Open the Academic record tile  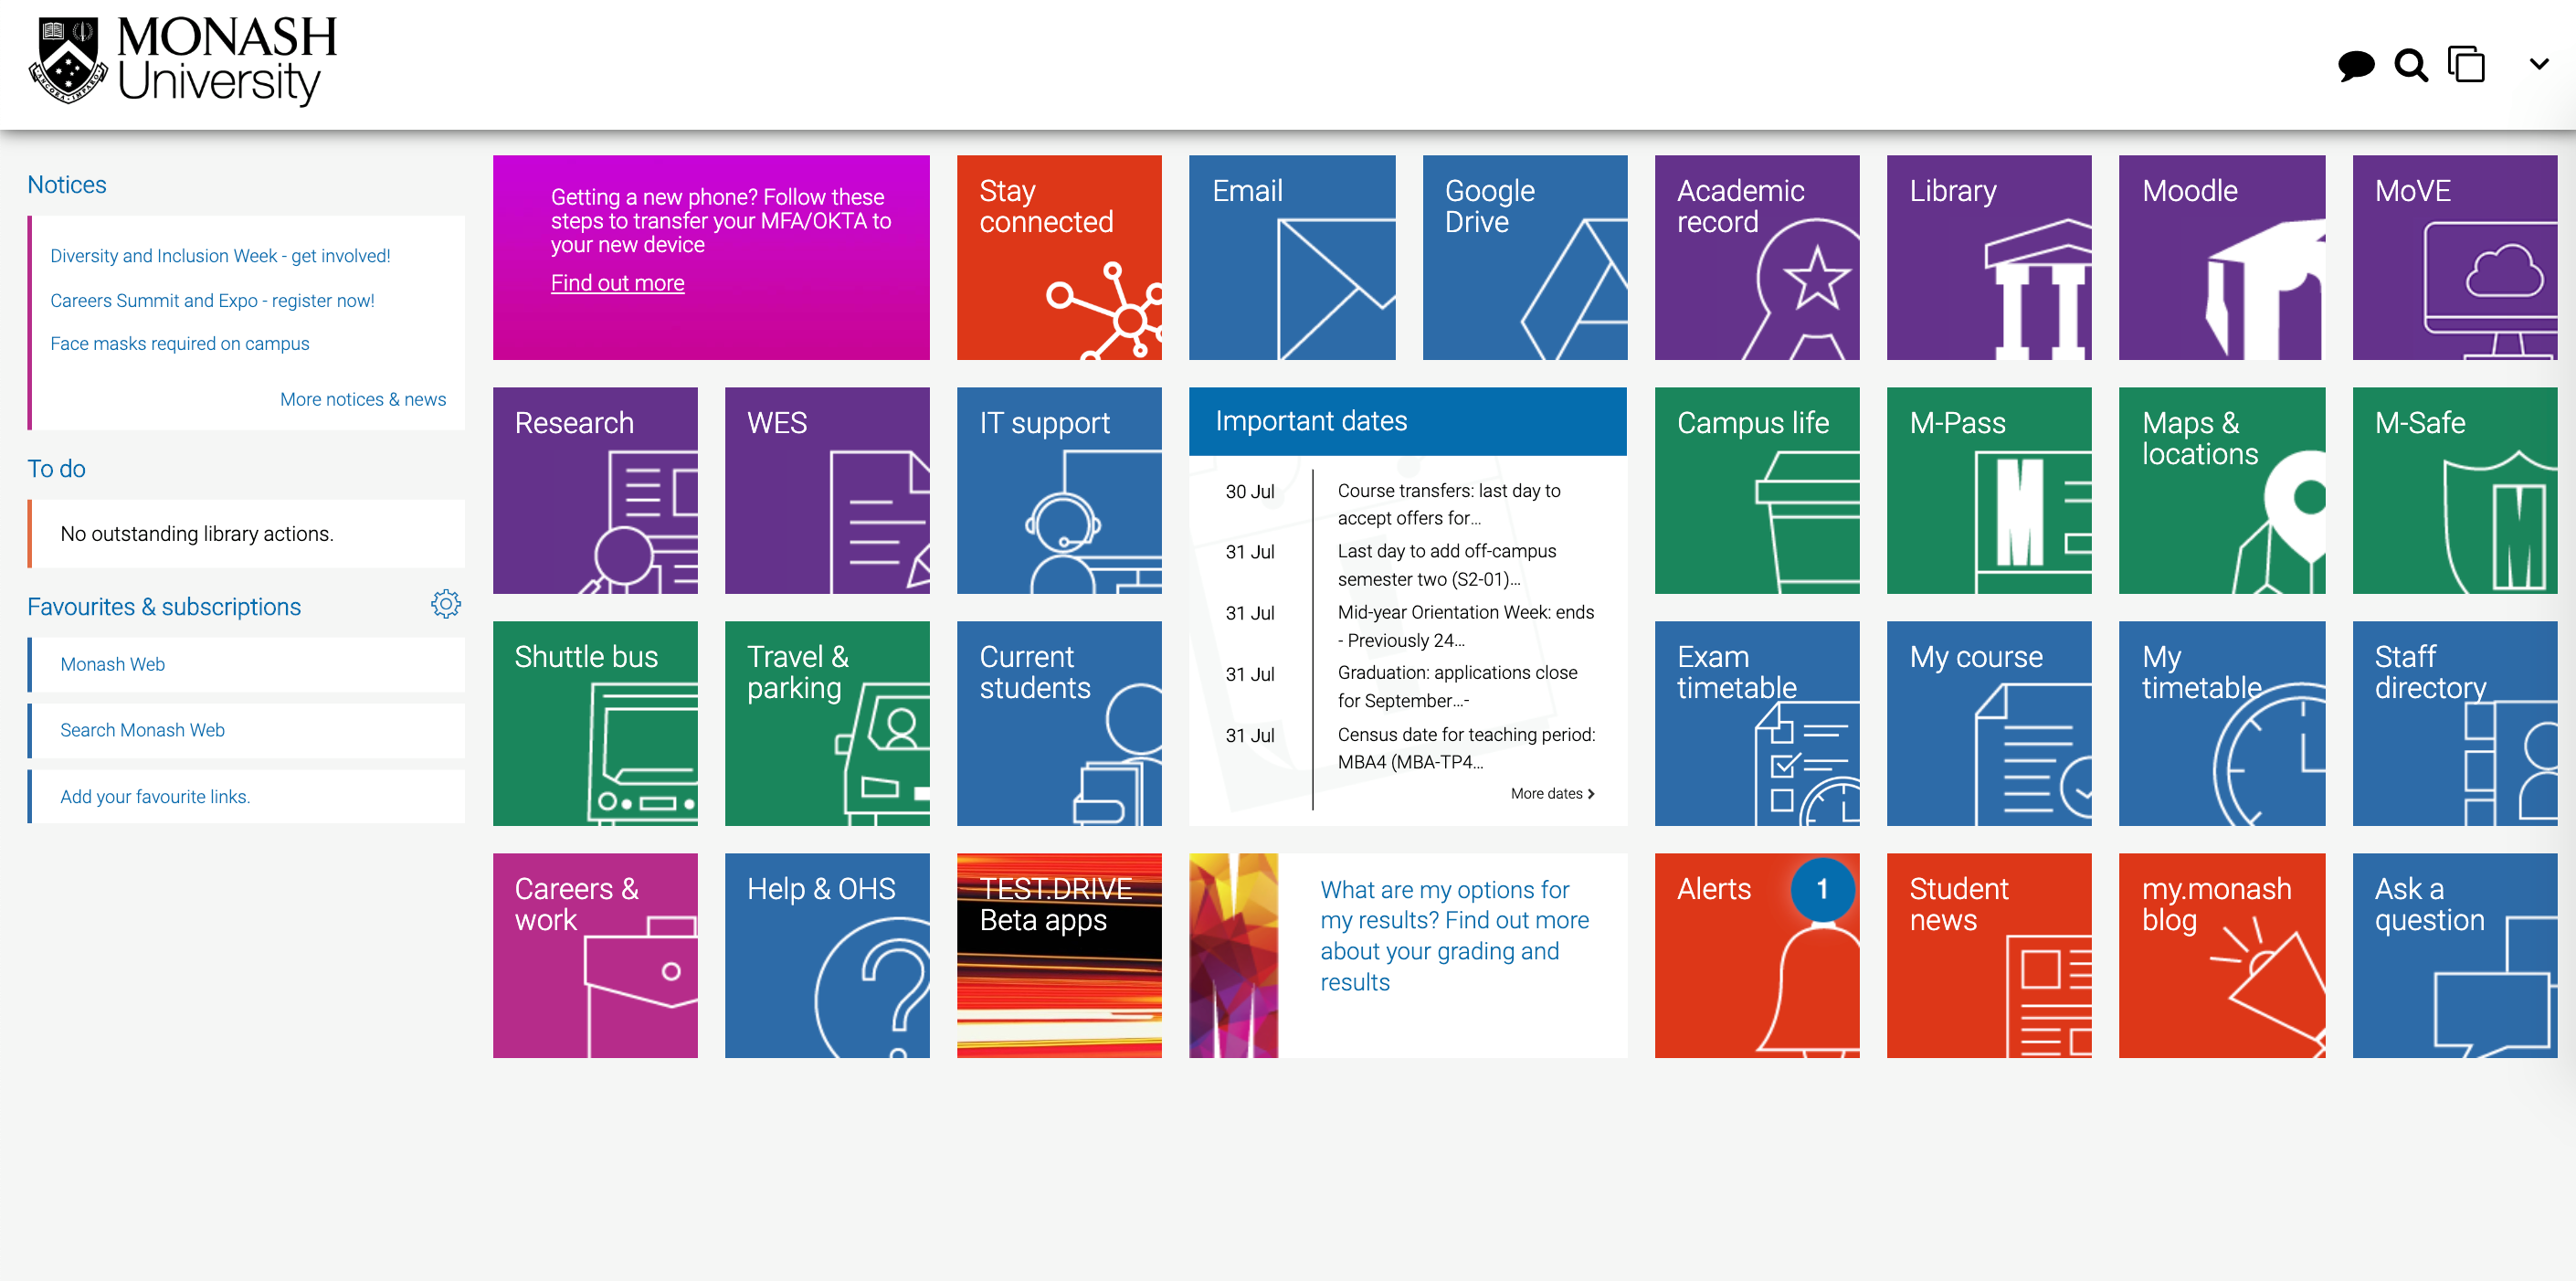click(1757, 257)
